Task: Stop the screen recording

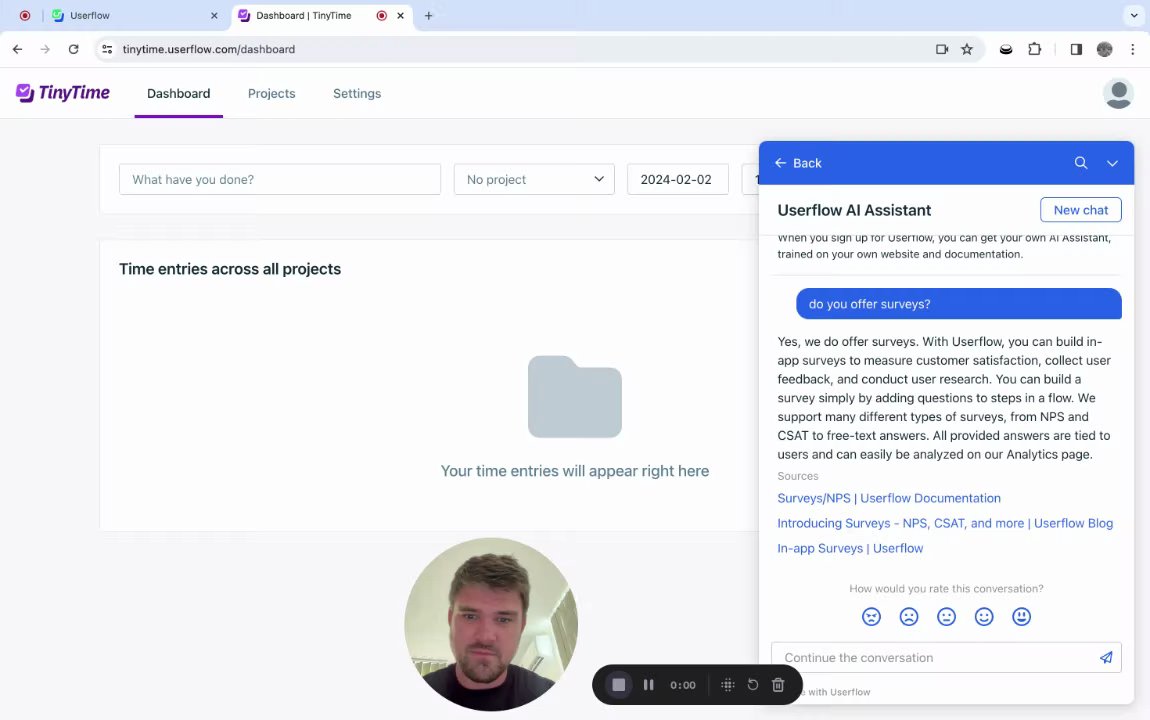Action: [x=618, y=684]
